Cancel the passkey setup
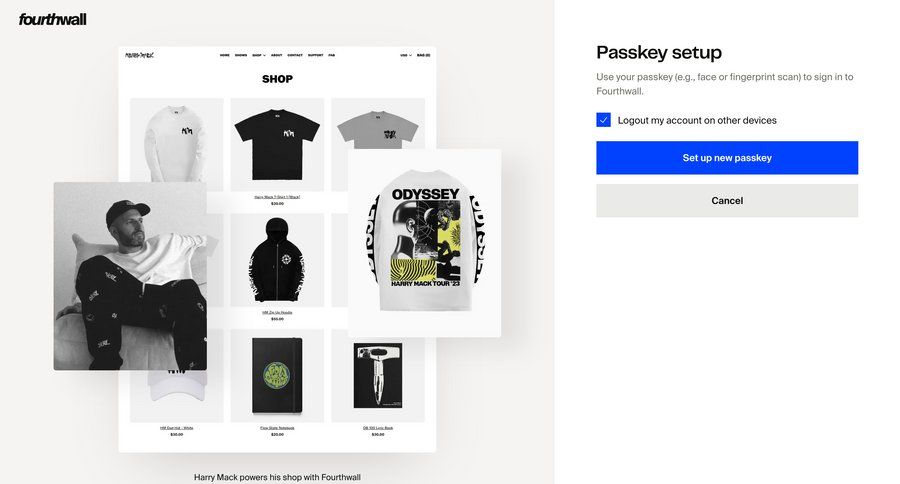Screen dimensions: 900x484 (727, 200)
